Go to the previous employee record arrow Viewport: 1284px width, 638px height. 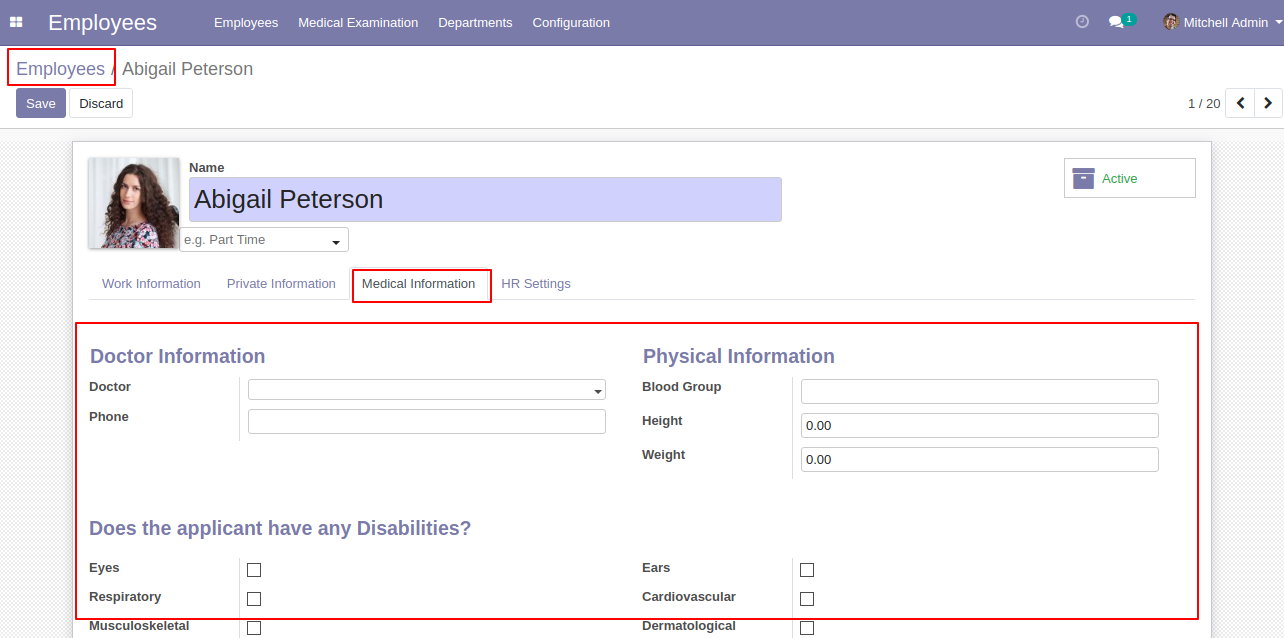pyautogui.click(x=1240, y=103)
